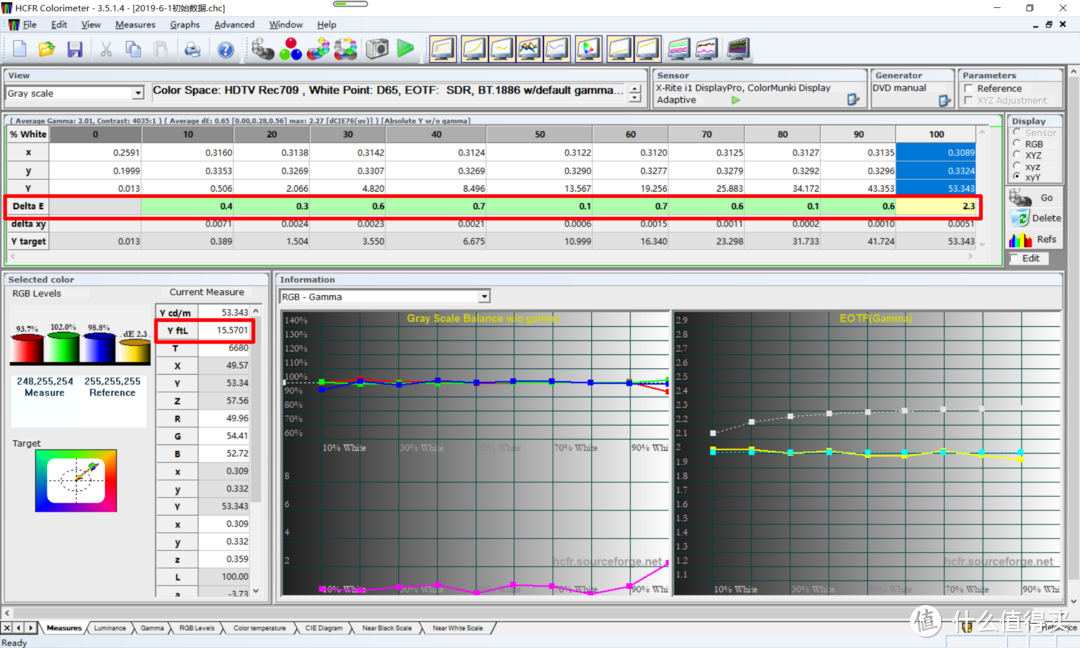
Task: Open Help via the question mark icon
Action: click(x=226, y=49)
